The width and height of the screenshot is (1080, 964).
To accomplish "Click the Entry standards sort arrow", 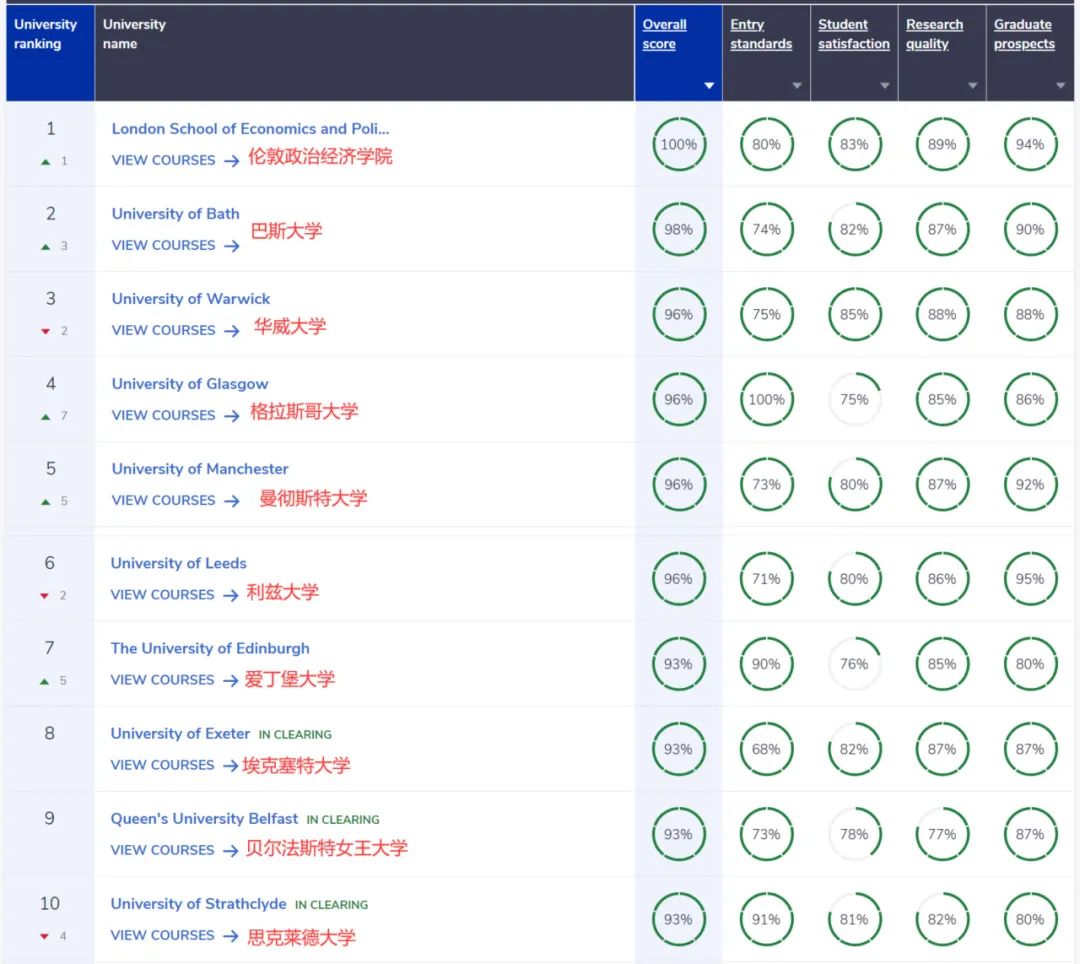I will pyautogui.click(x=797, y=85).
